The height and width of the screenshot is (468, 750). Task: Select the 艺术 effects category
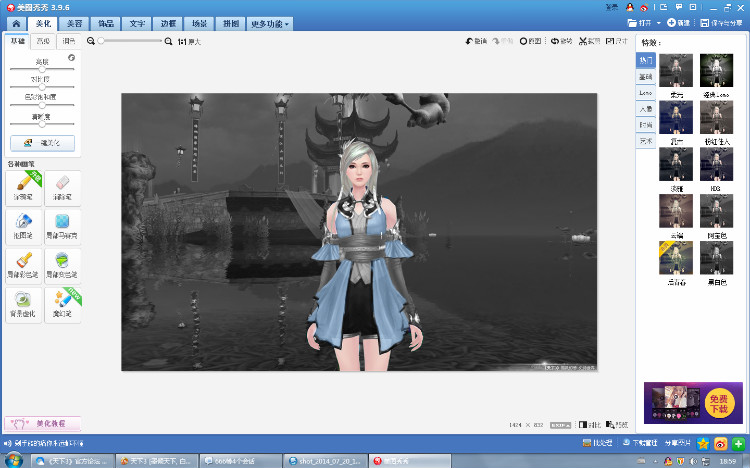coord(646,141)
